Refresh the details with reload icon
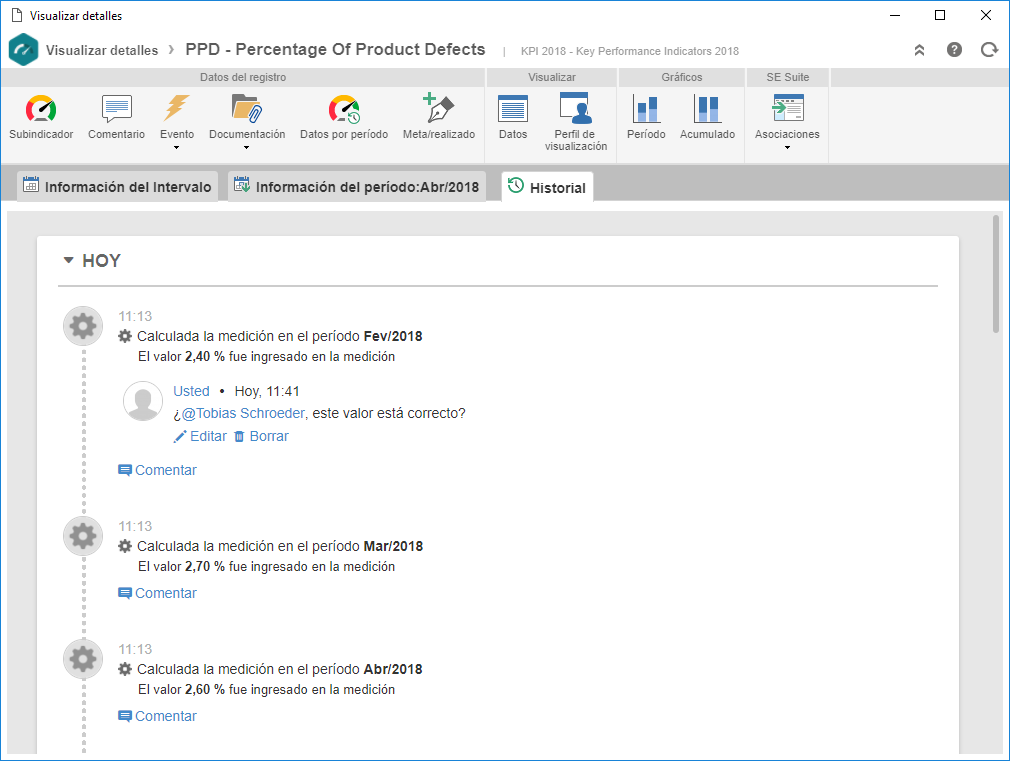 pos(989,50)
